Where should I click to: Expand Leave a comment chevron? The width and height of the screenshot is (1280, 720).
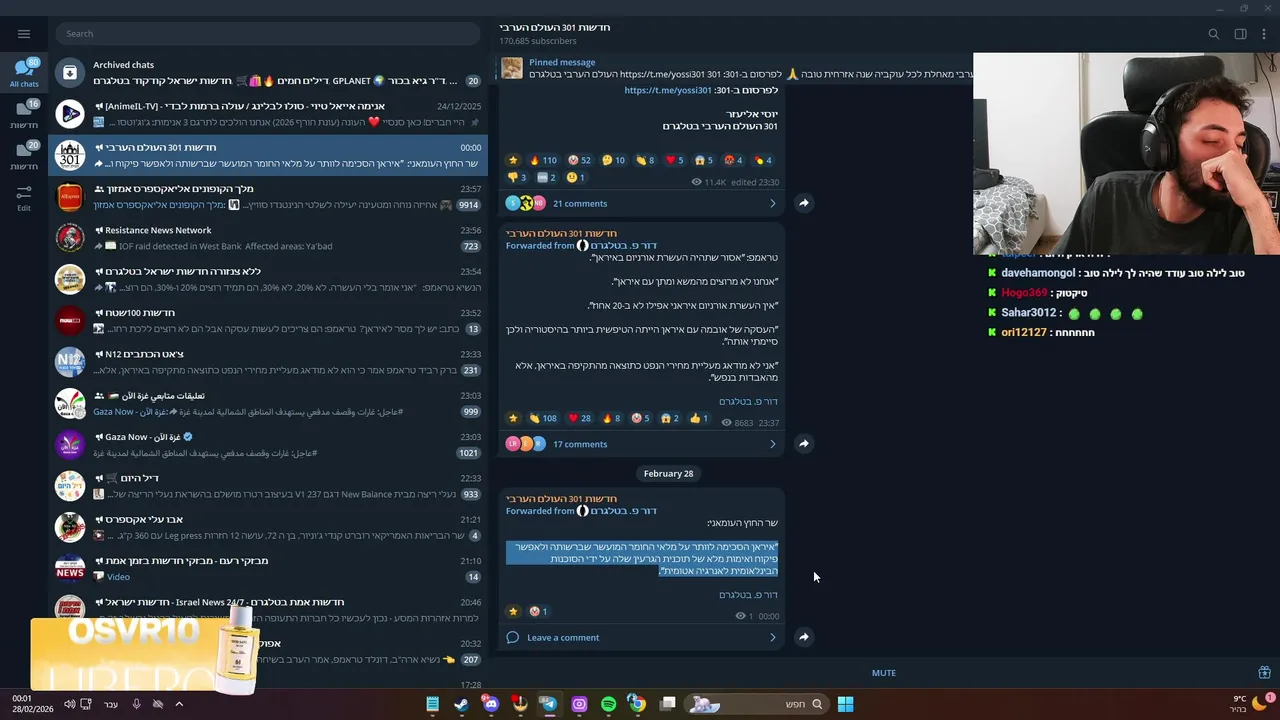click(x=772, y=637)
